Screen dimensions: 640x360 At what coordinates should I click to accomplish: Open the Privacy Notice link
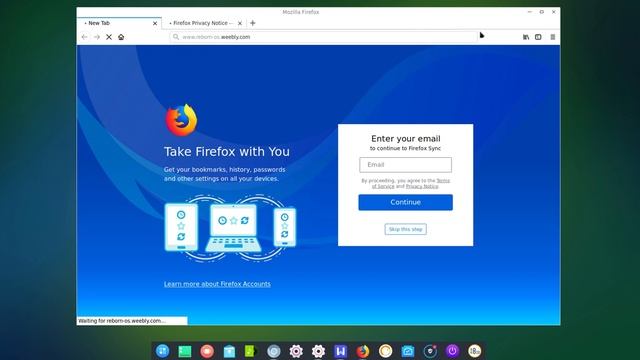(422, 186)
